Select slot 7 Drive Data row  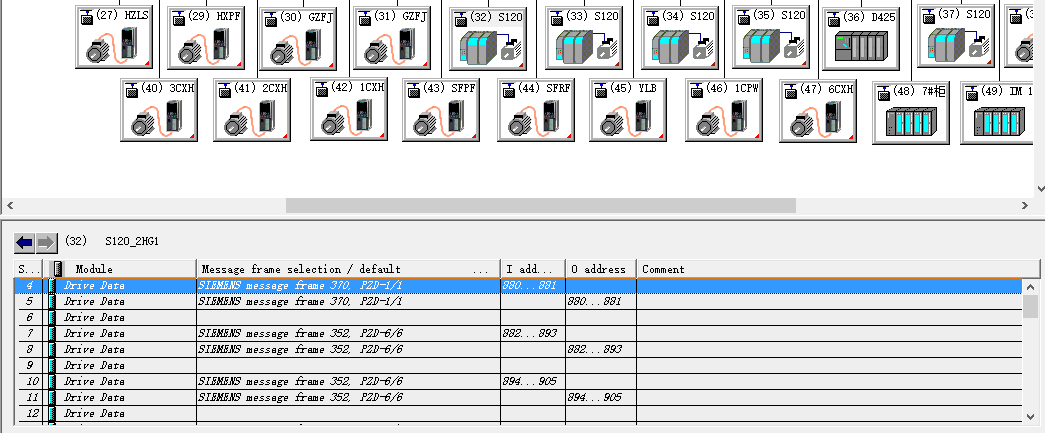tap(519, 334)
